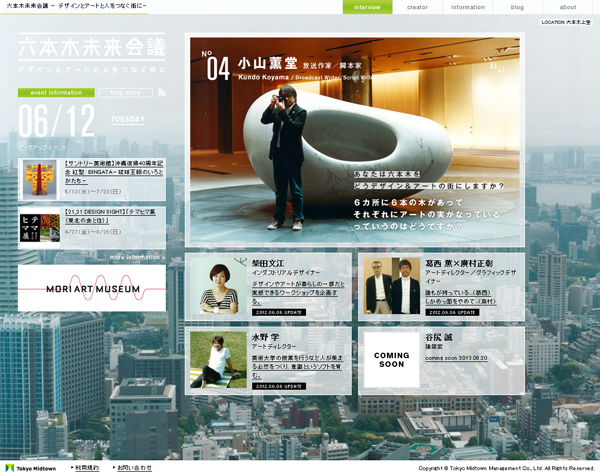Viewport: 600px width, 475px height.
Task: Open the creator menu item
Action: pos(418,7)
